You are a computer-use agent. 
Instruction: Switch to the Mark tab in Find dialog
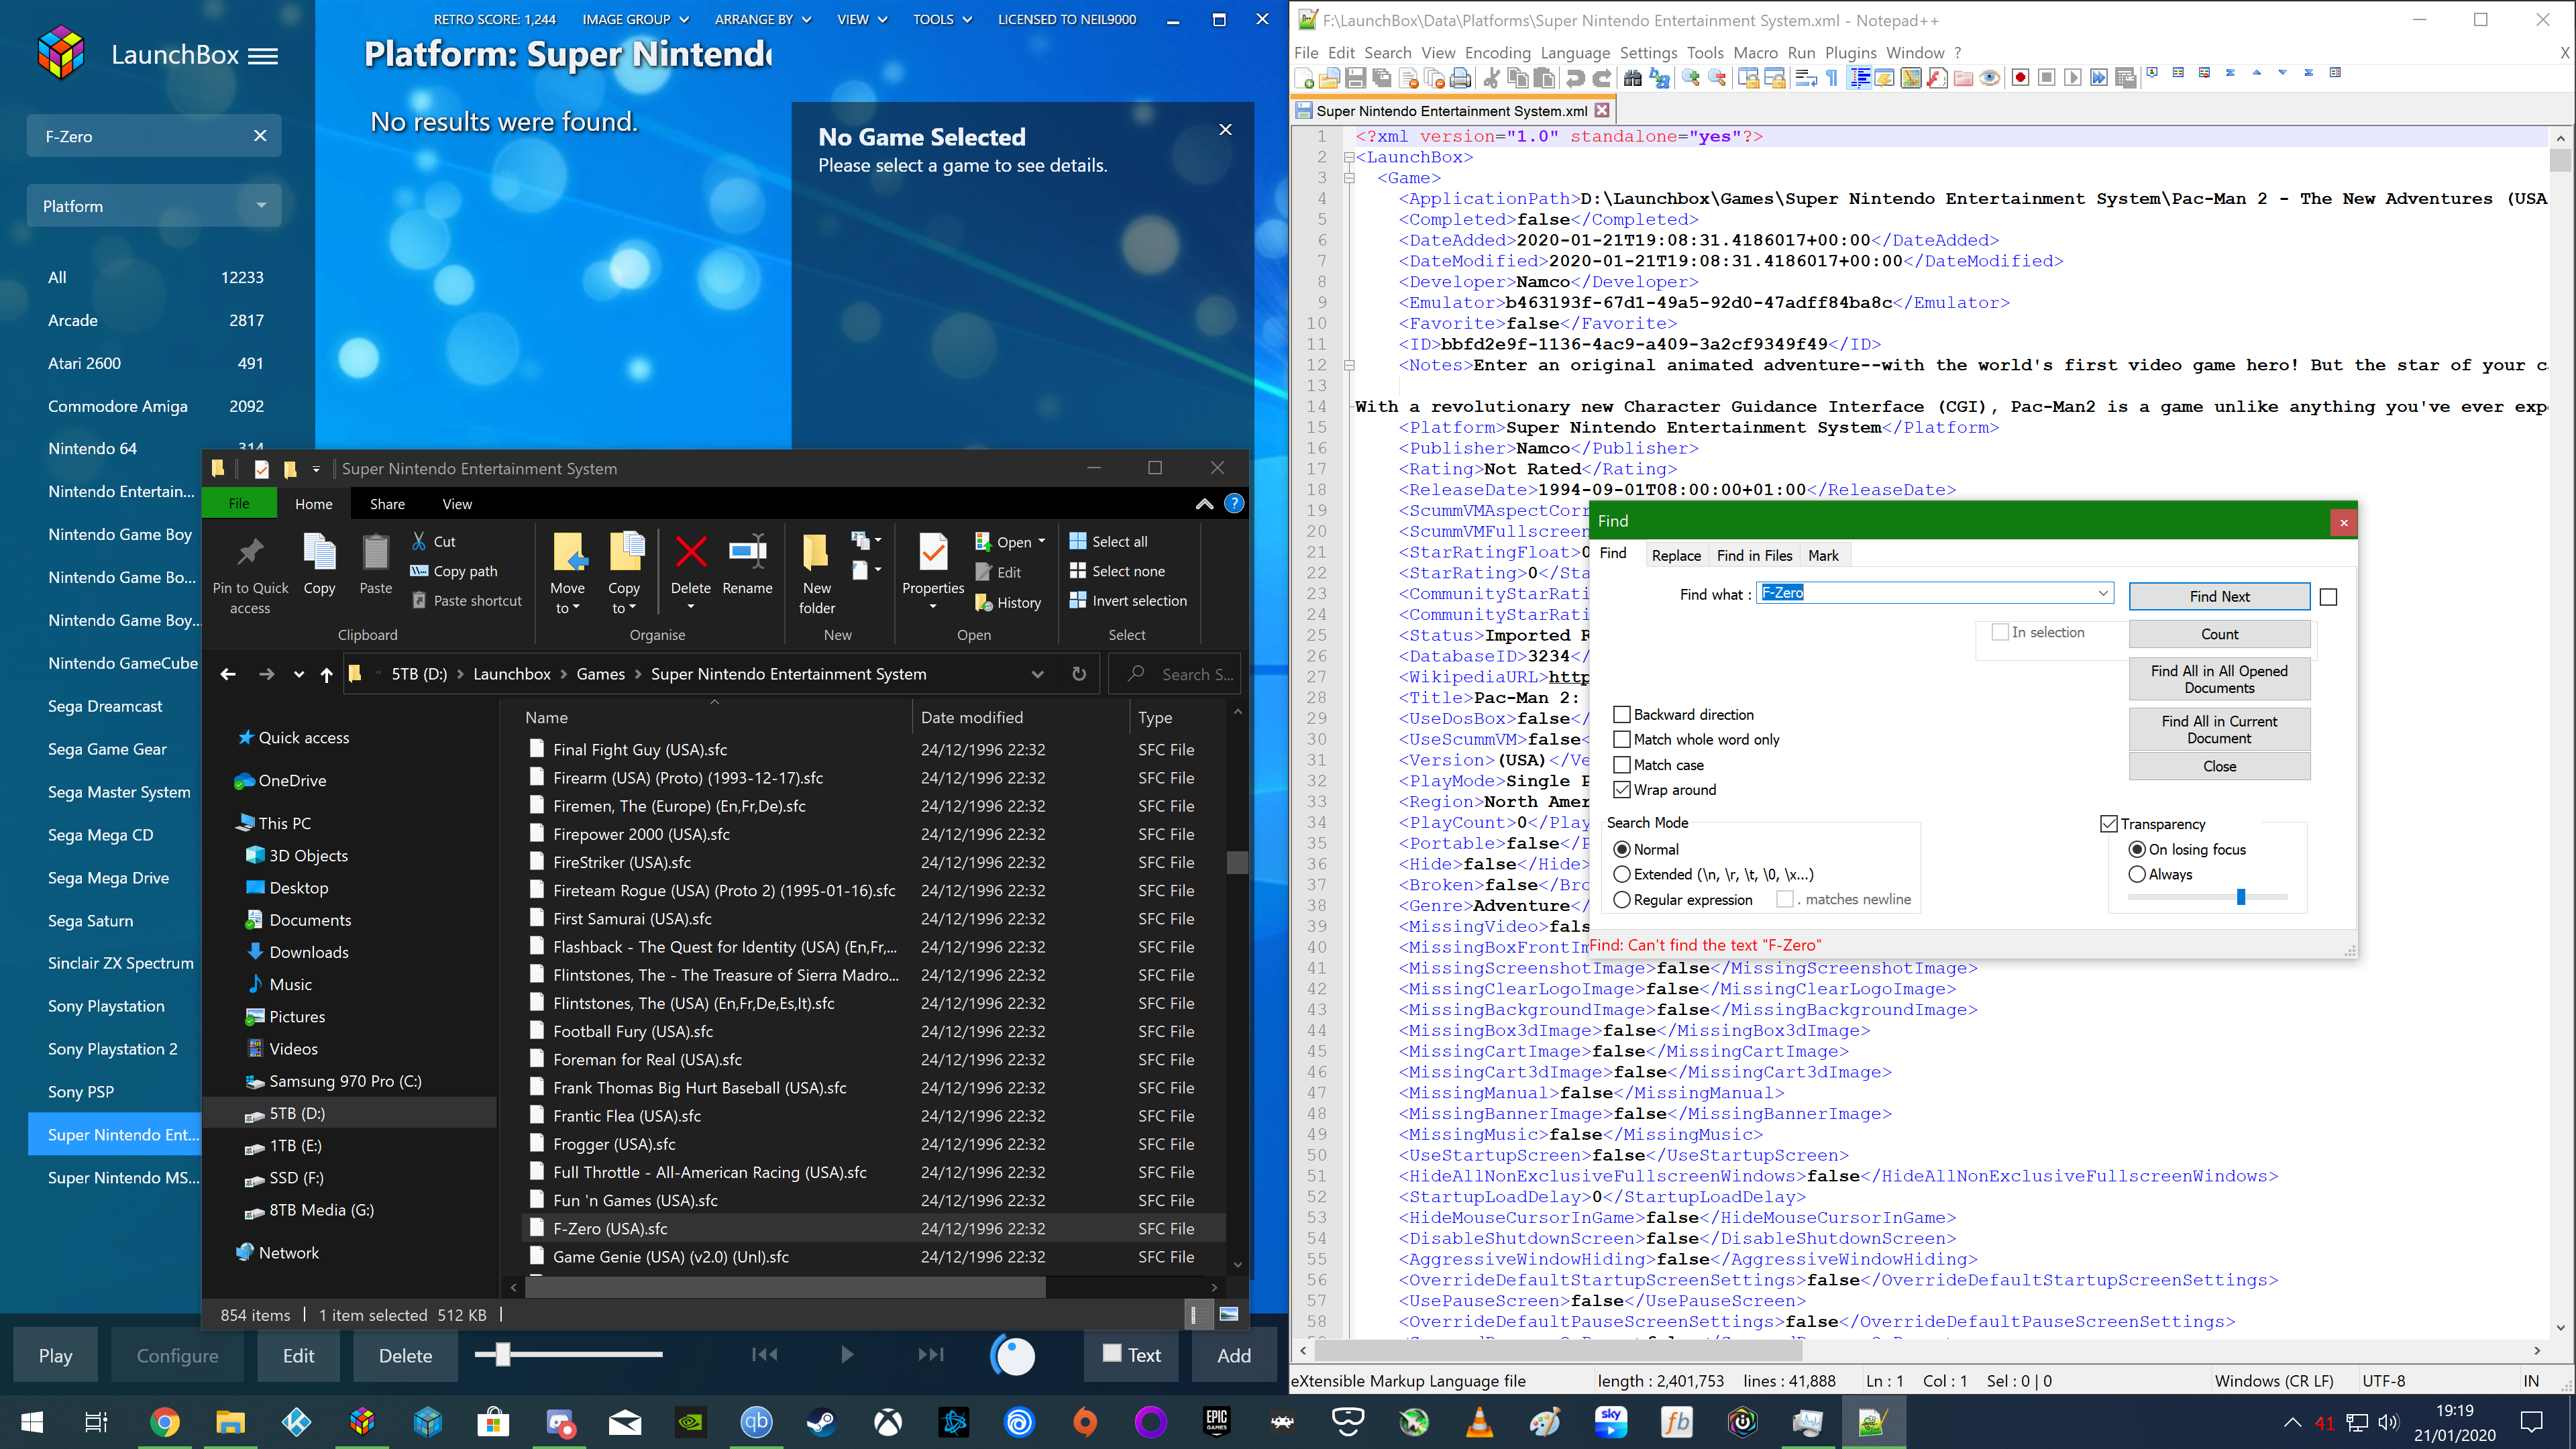tap(1823, 555)
